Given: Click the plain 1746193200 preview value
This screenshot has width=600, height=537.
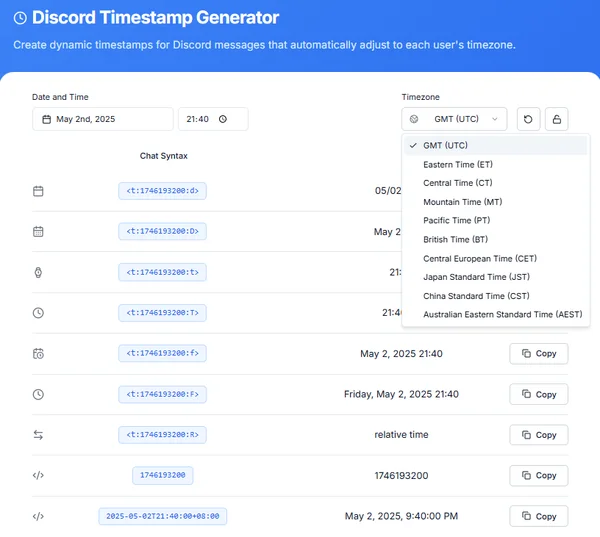Looking at the screenshot, I should point(401,476).
